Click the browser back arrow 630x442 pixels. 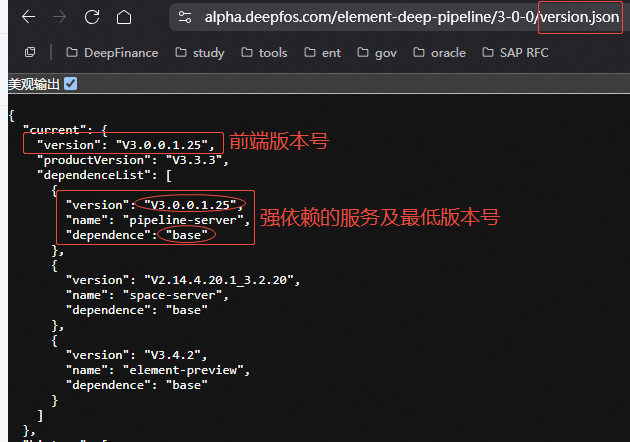[28, 17]
